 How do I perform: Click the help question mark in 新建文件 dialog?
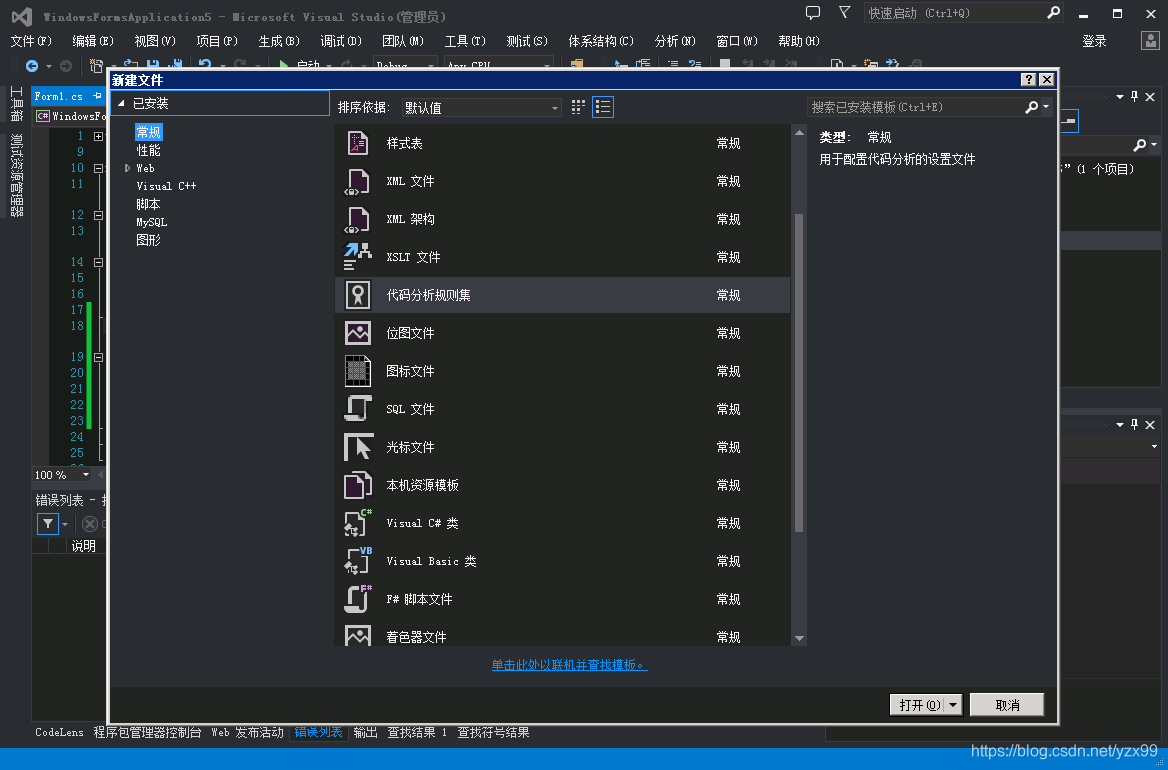[x=1029, y=80]
